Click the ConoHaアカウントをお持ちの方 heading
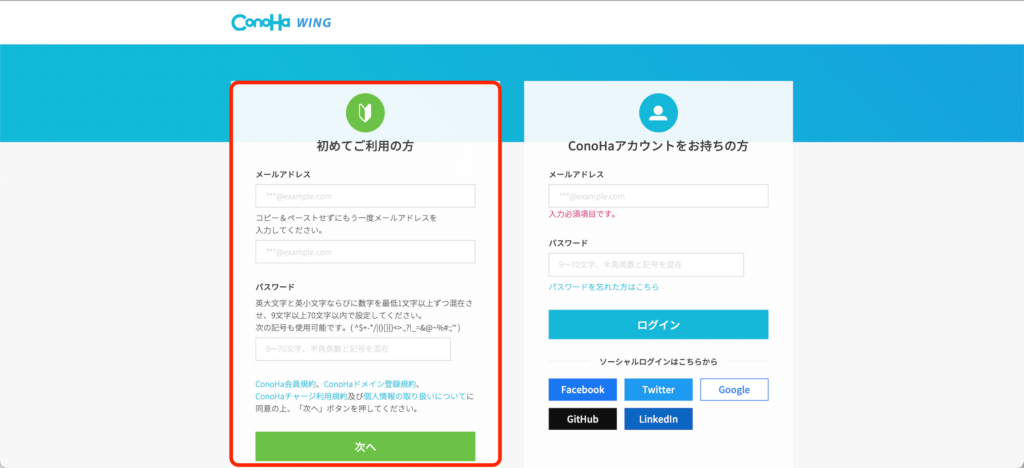Viewport: 1024px width, 468px height. [x=658, y=146]
